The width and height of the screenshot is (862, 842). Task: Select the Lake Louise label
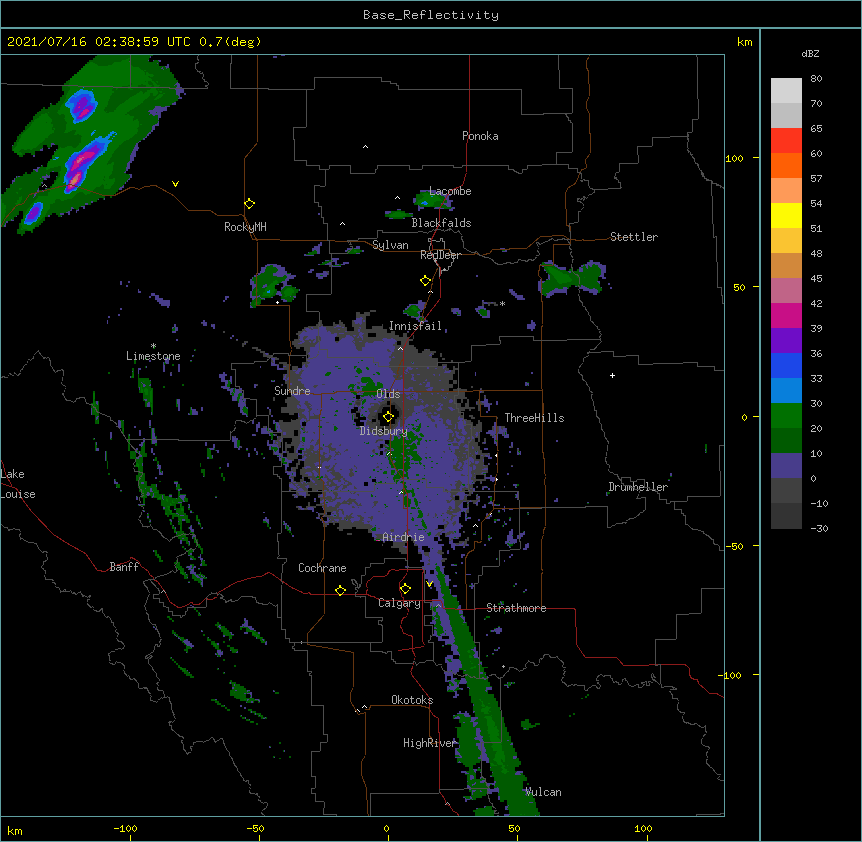tap(18, 484)
